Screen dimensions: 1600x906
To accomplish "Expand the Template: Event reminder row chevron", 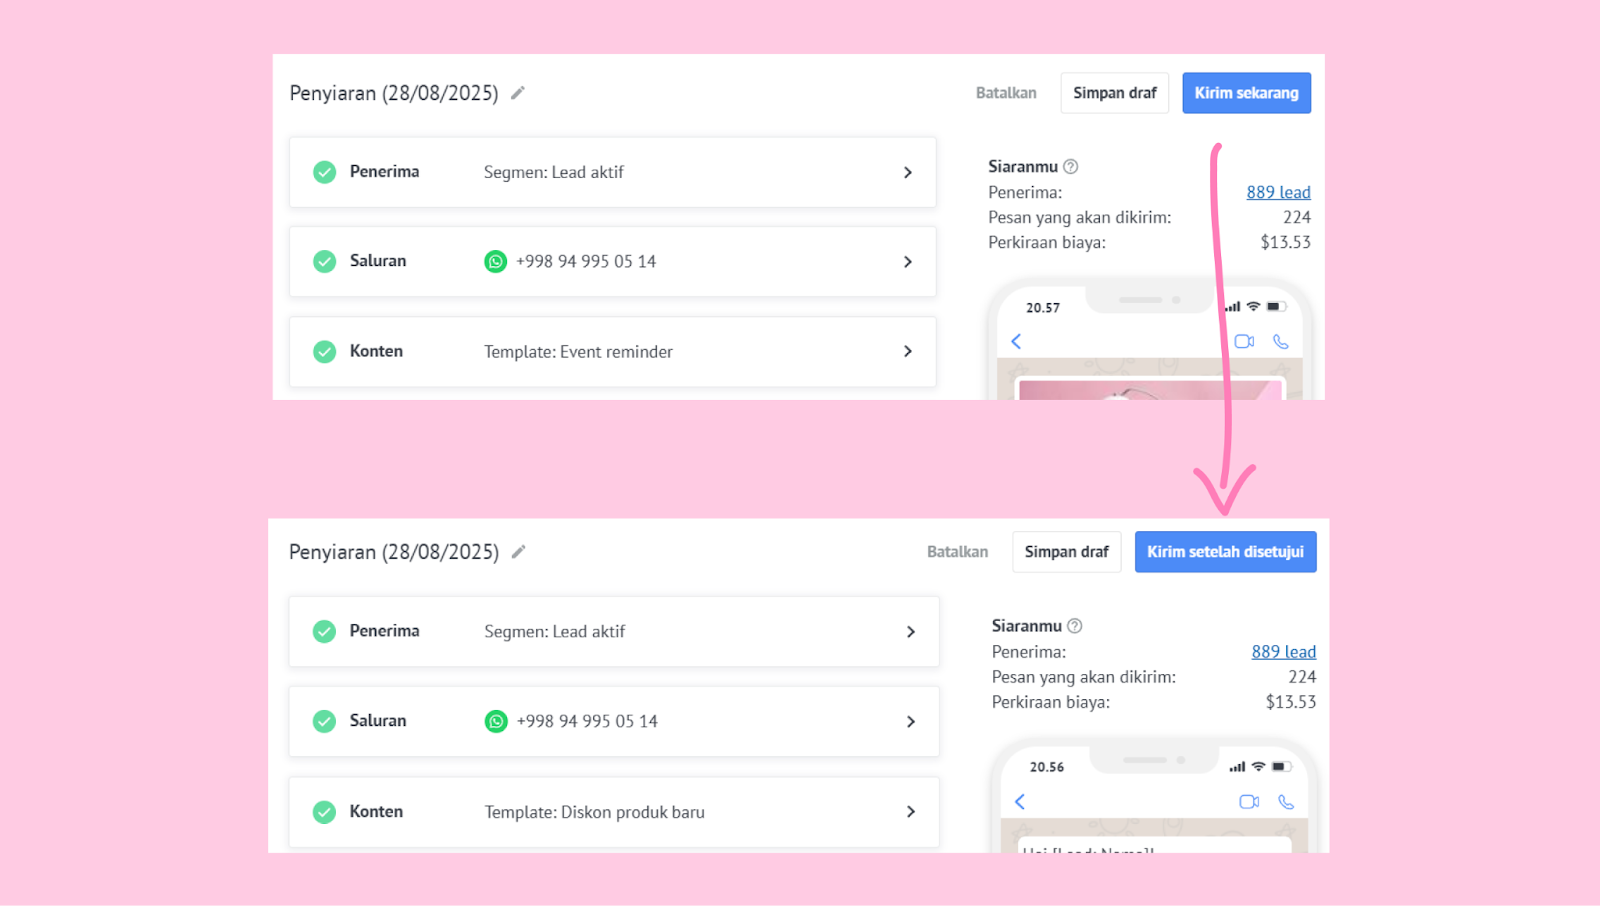I will click(908, 352).
